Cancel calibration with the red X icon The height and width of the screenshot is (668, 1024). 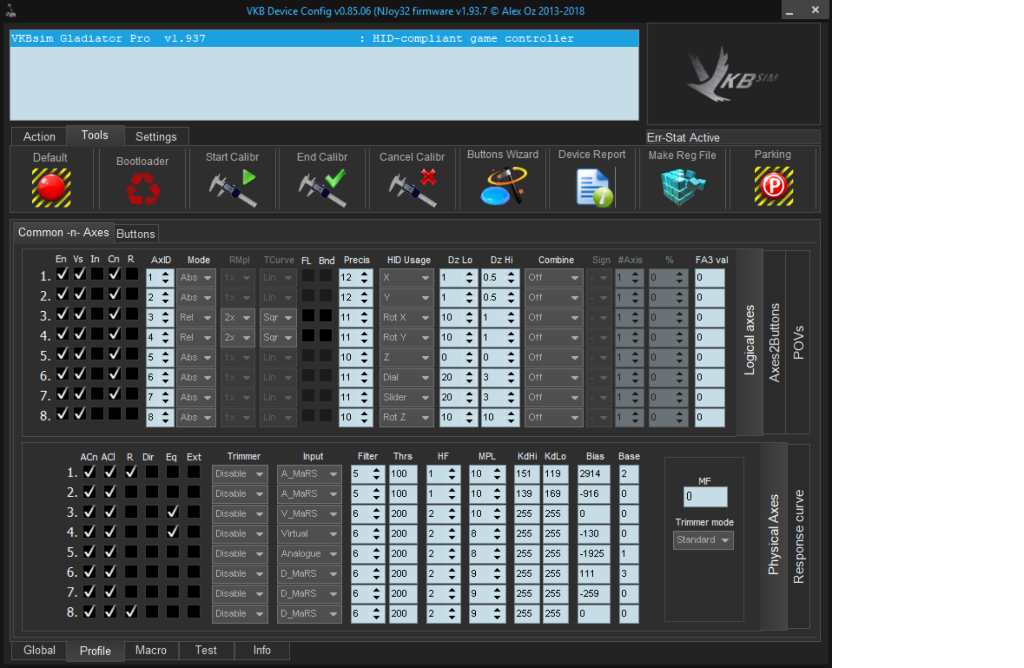(x=413, y=188)
